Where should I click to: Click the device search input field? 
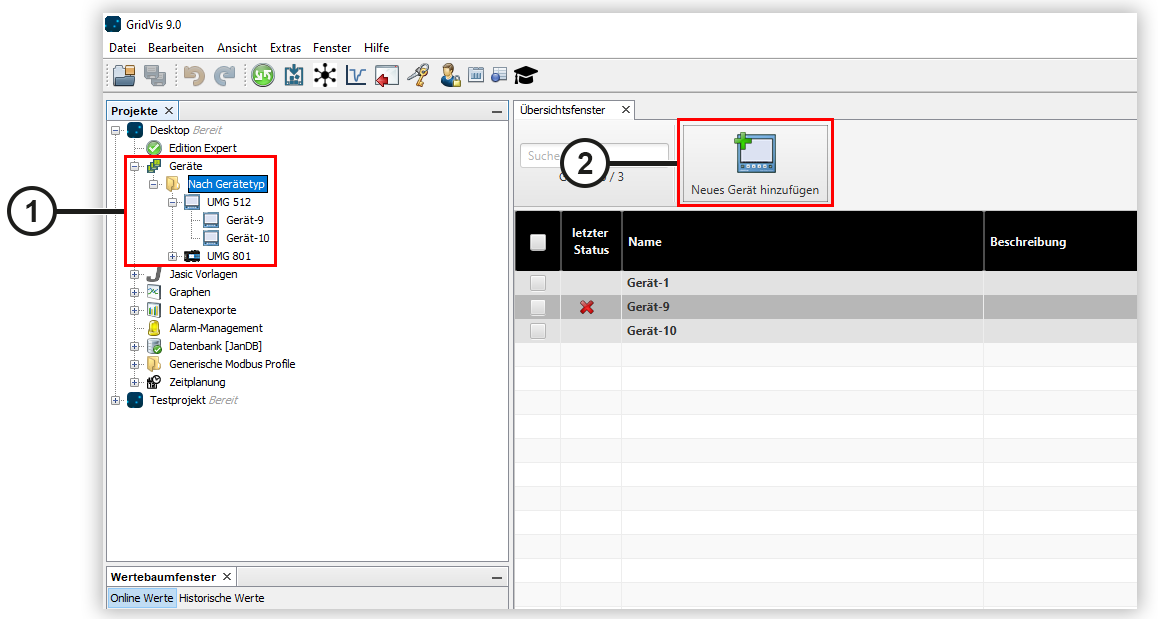[x=540, y=156]
